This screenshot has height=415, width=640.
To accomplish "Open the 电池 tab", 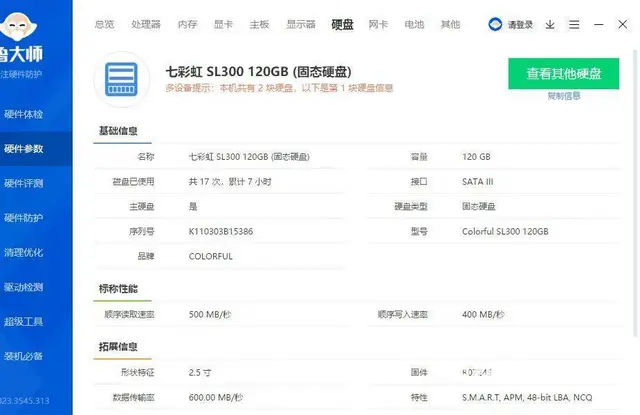I will pyautogui.click(x=414, y=24).
